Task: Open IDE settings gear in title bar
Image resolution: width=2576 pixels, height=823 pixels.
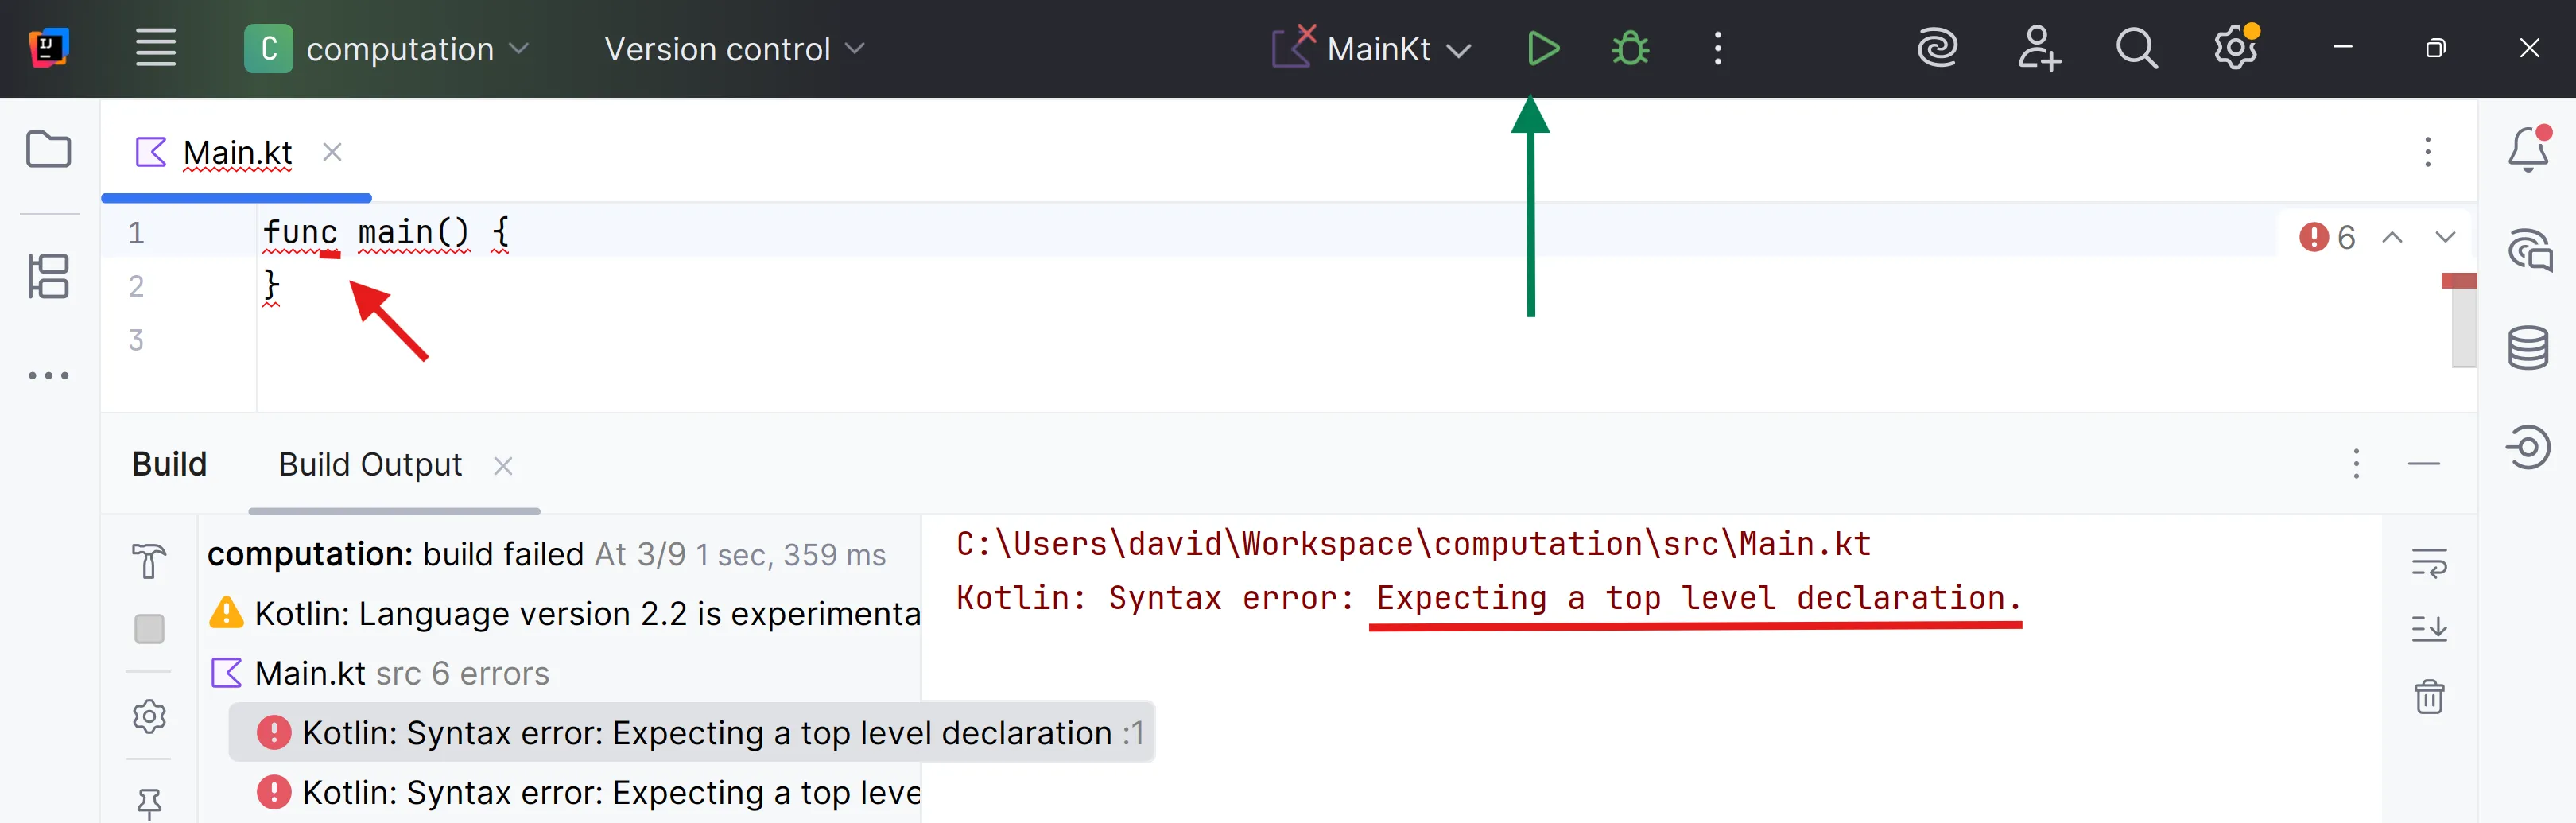Action: [x=2234, y=48]
